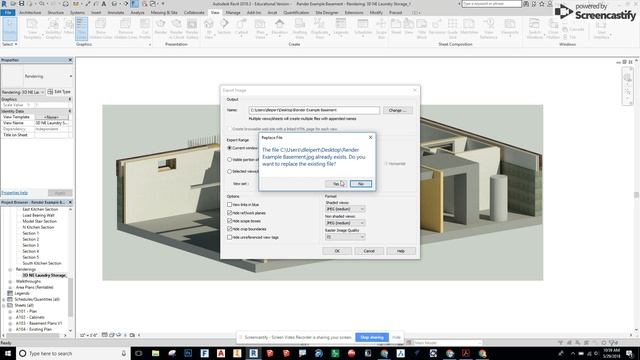The image size is (640, 360).
Task: Click Title Block ribbon icon
Action: tap(422, 29)
